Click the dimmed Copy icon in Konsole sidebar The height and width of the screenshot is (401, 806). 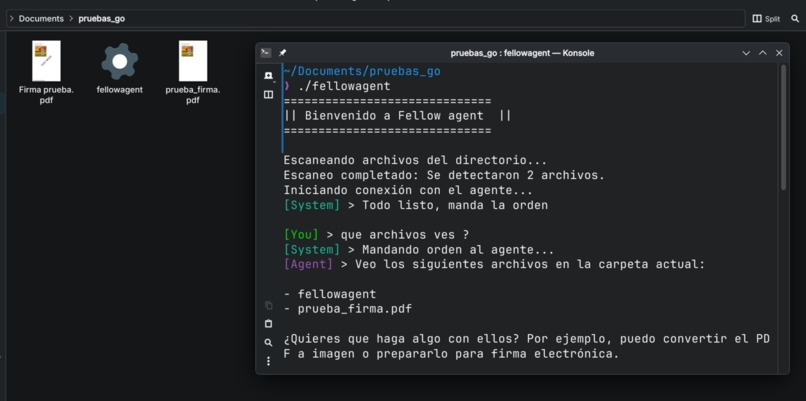point(268,305)
